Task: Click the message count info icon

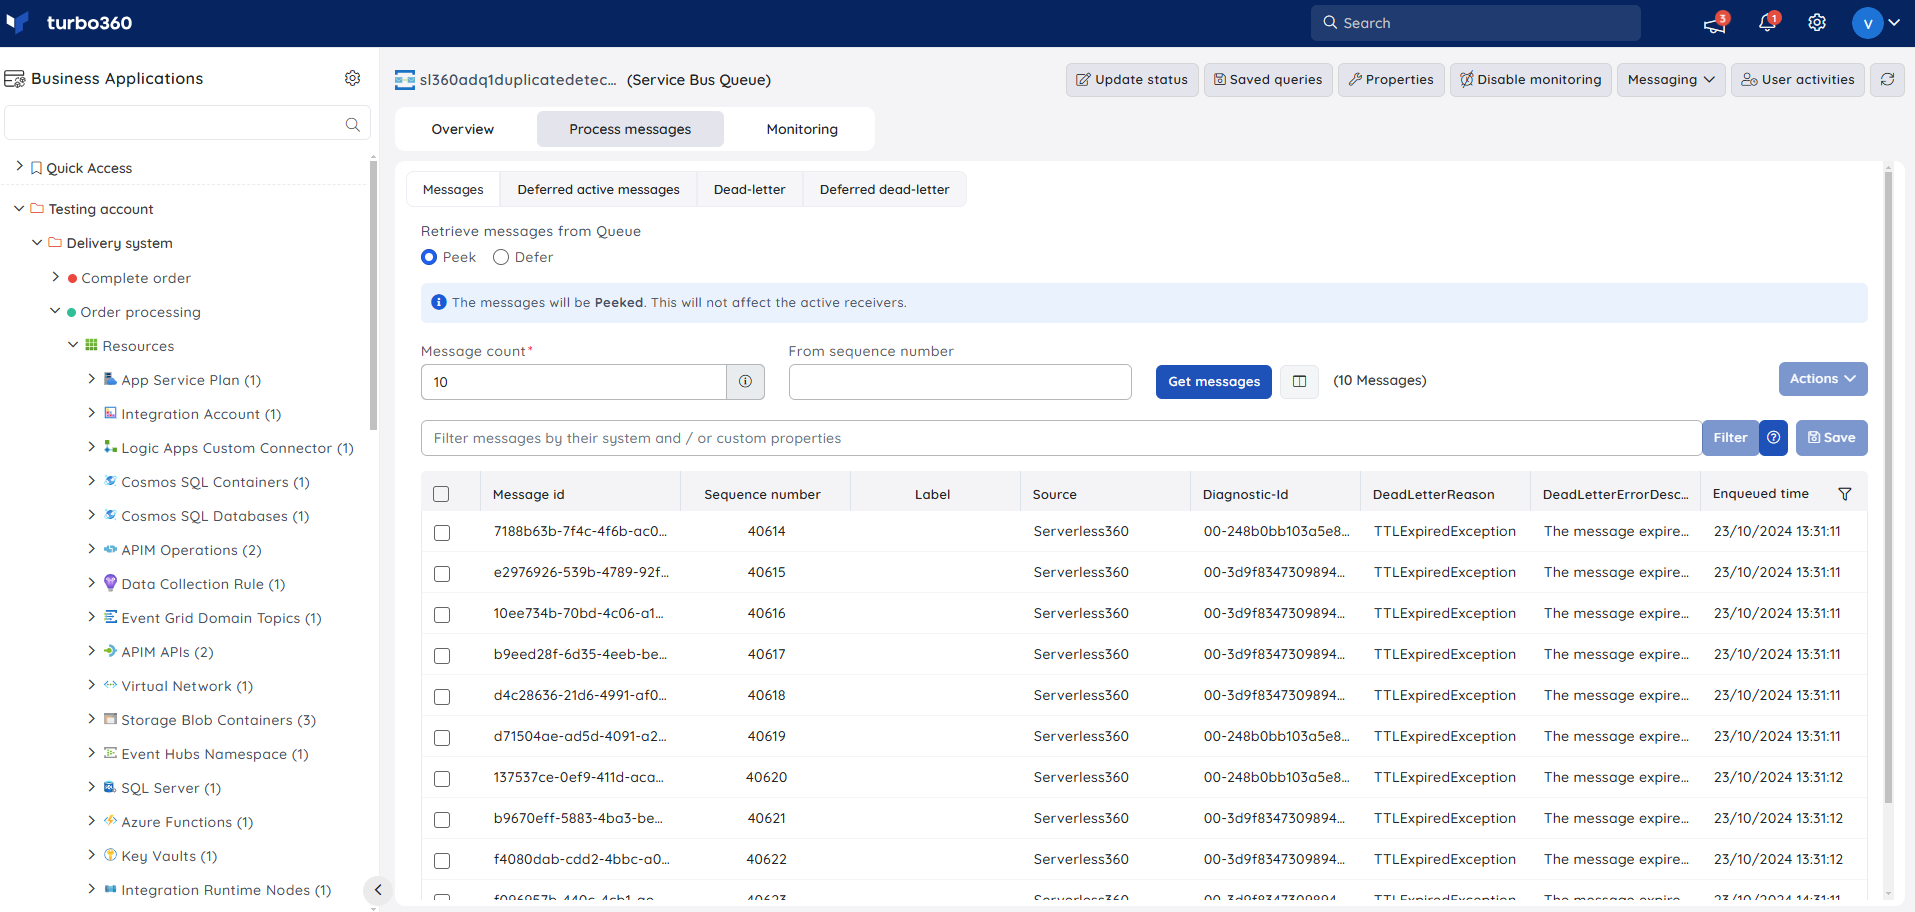Action: coord(745,382)
